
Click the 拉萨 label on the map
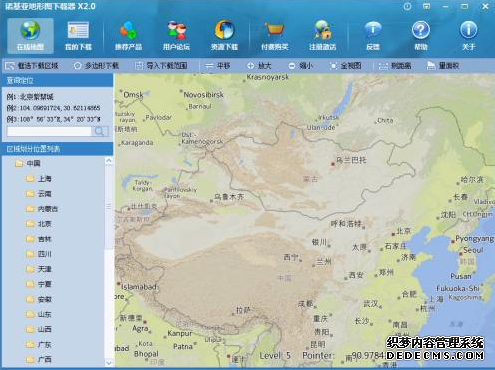(243, 310)
